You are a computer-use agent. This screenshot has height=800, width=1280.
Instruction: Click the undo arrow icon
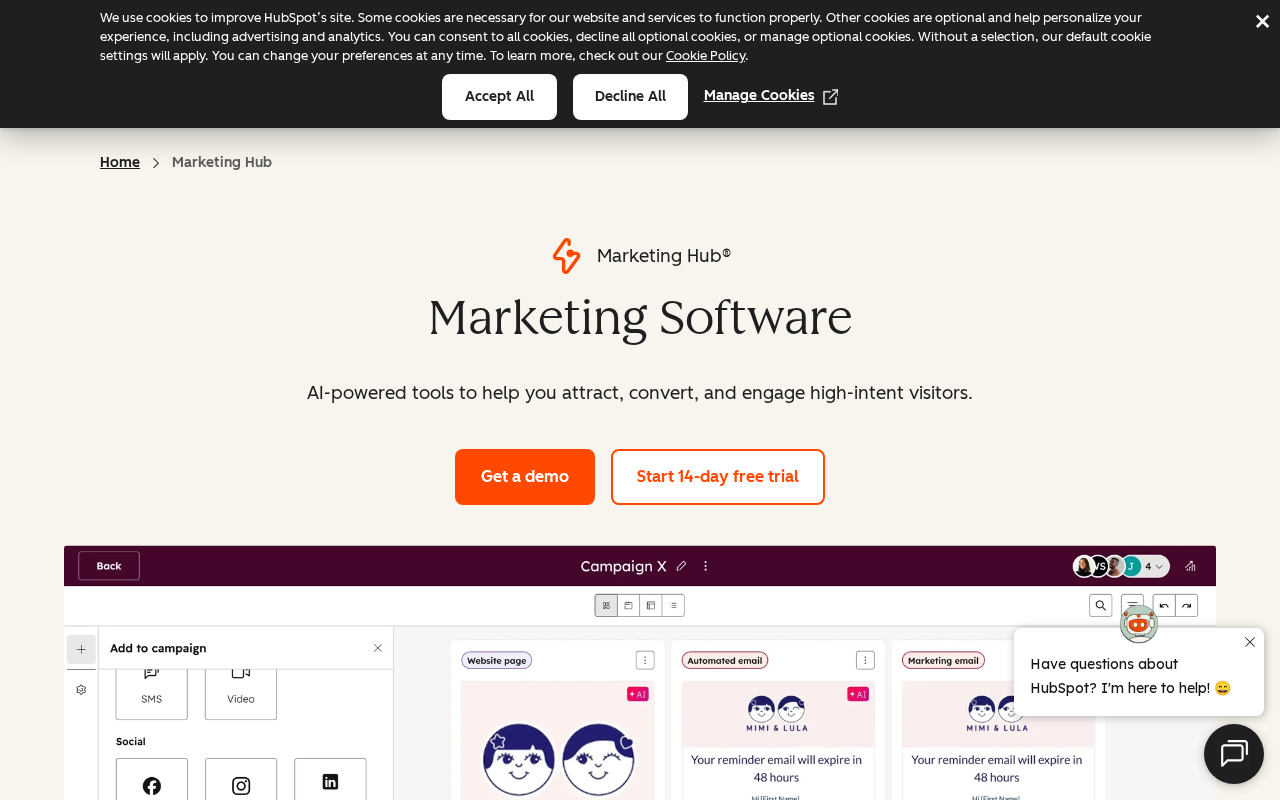1164,605
